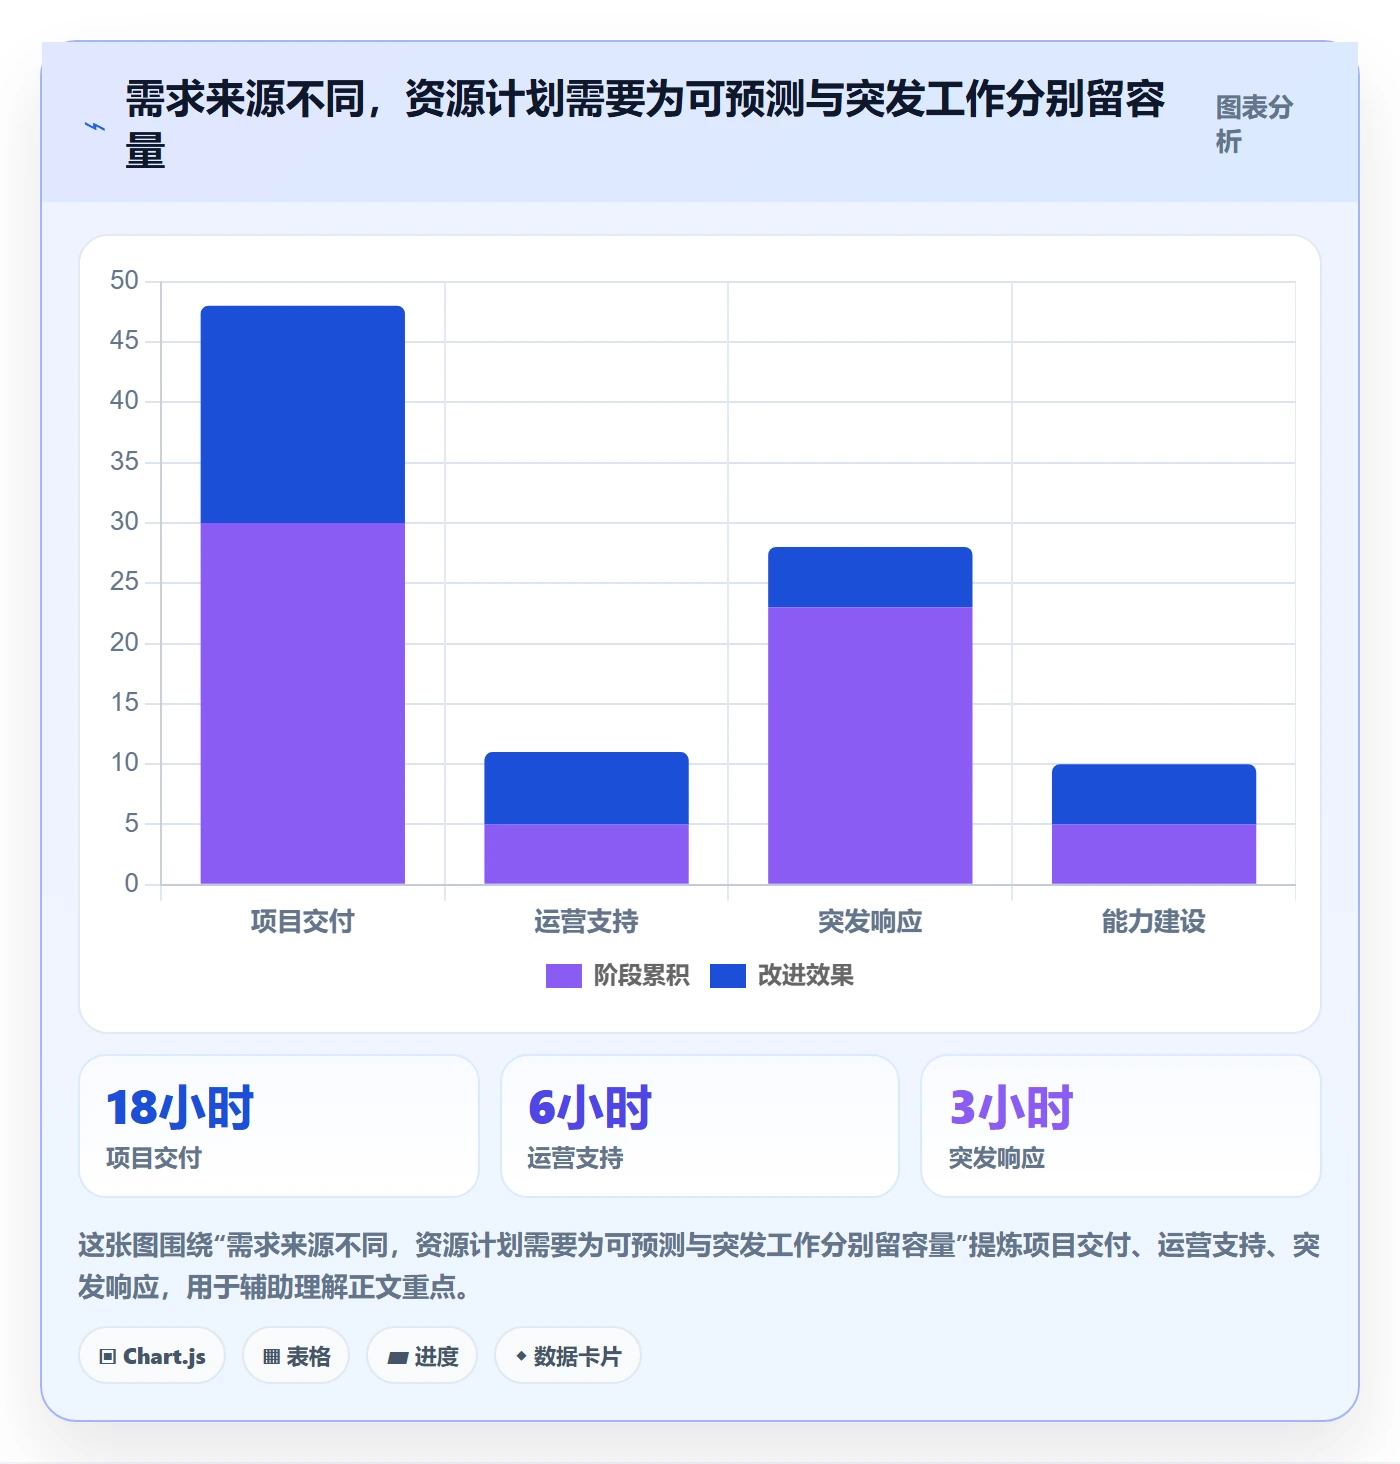Click the 项目交付 x-axis label
The image size is (1400, 1464).
pos(303,921)
